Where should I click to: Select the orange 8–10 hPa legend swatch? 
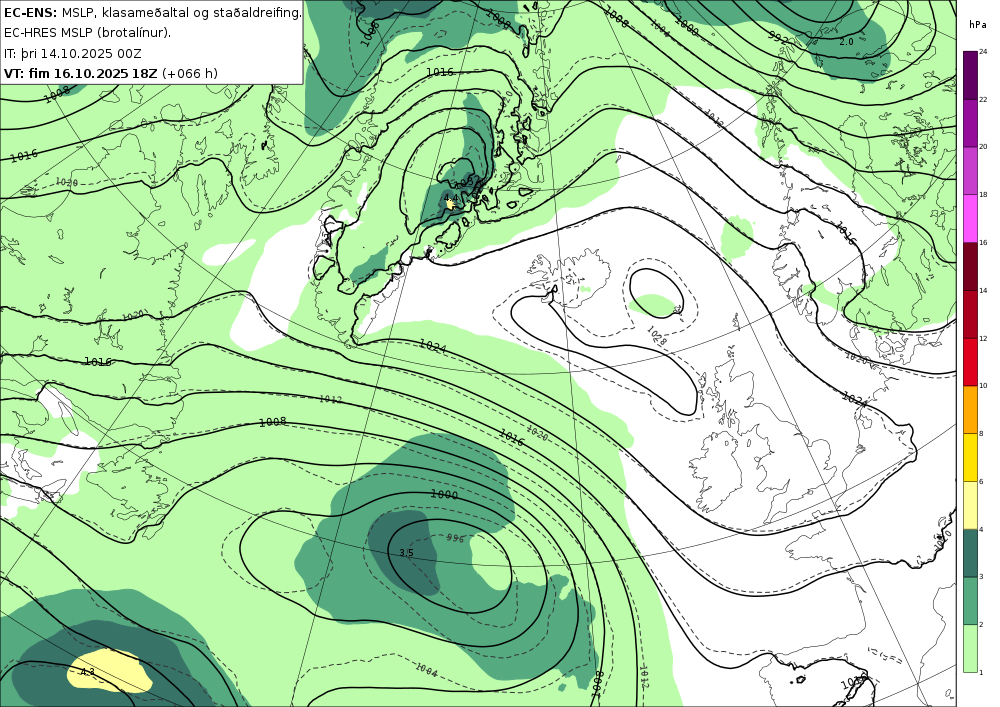(x=970, y=409)
